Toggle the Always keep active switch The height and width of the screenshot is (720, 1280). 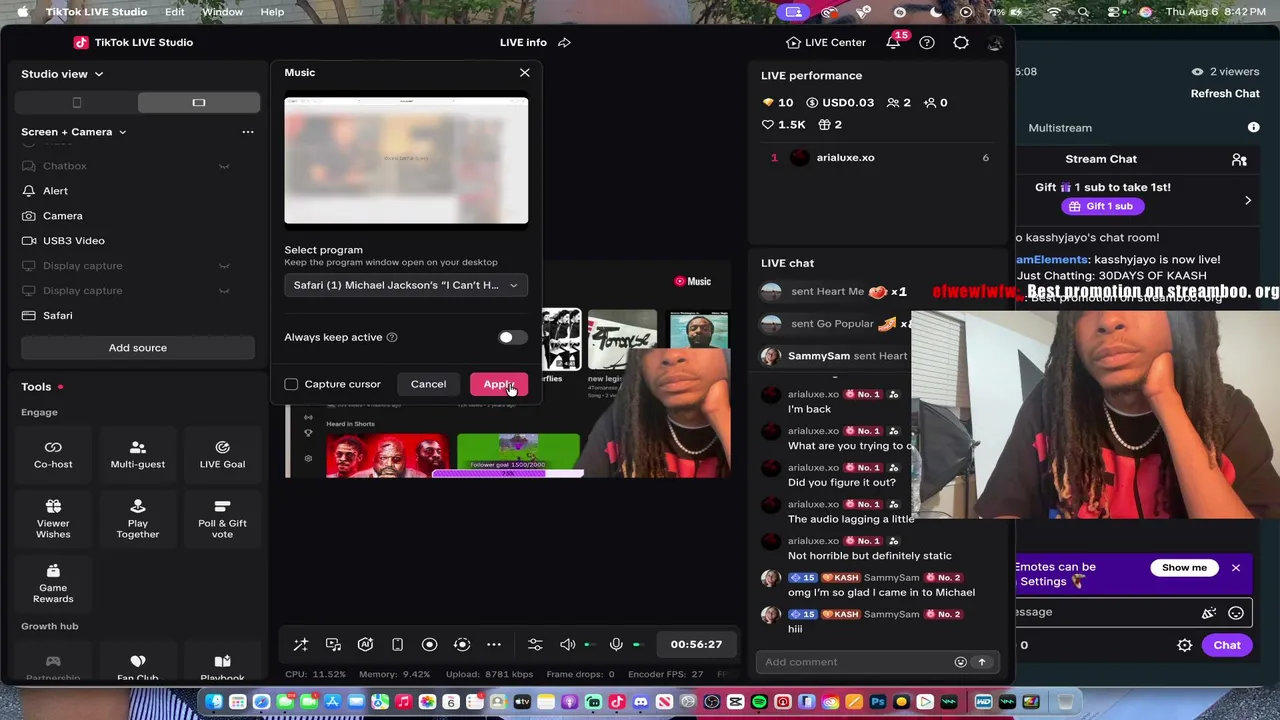tap(512, 338)
